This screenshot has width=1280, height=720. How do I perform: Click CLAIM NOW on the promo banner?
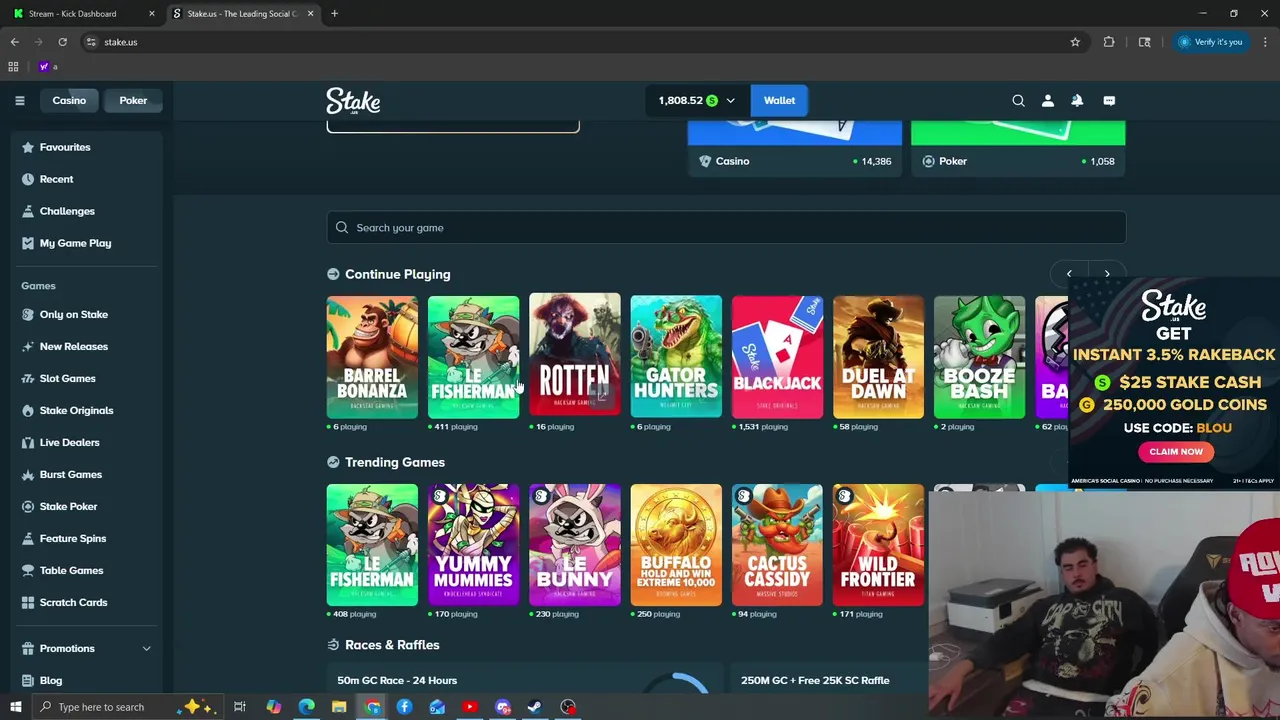coord(1176,452)
